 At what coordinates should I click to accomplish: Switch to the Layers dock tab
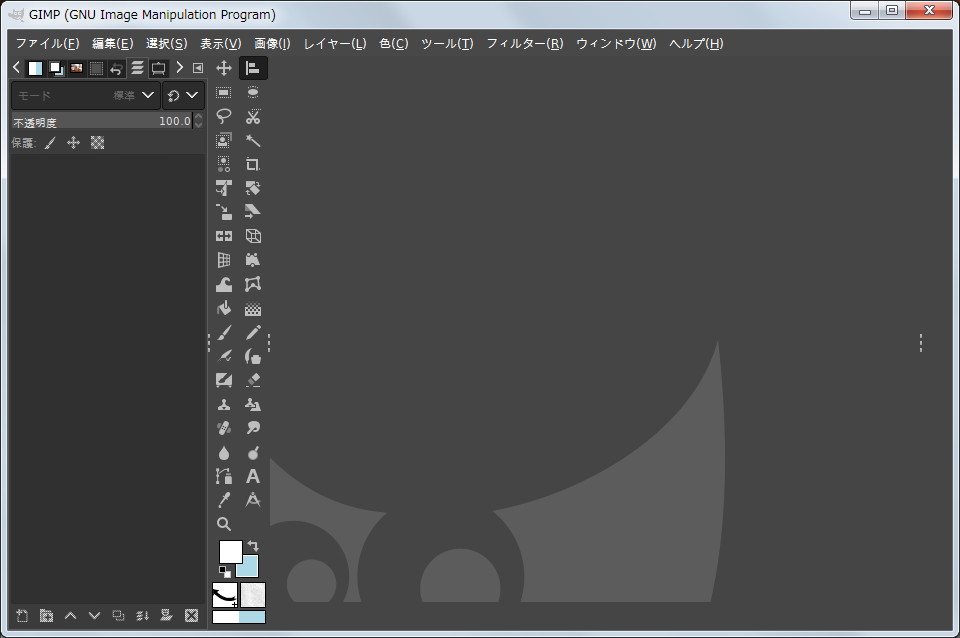click(x=137, y=68)
